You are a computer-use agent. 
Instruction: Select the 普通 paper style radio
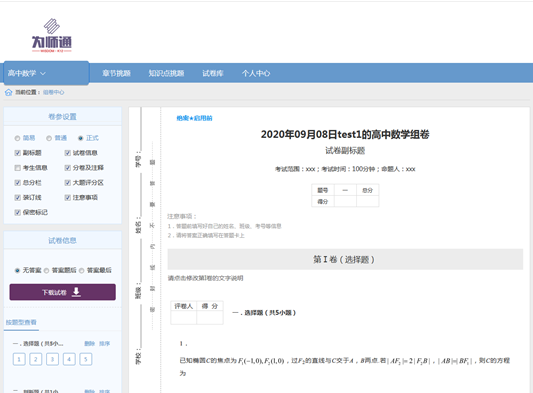49,138
